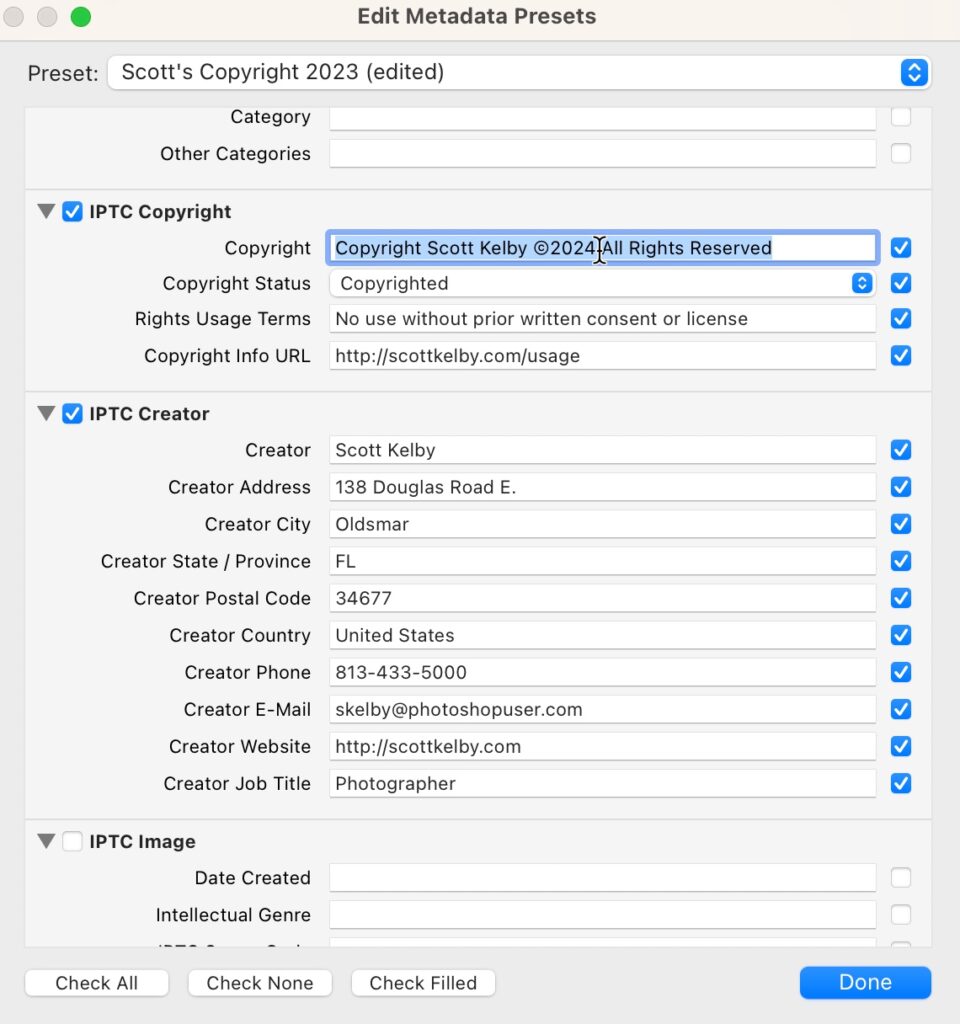The image size is (960, 1024).
Task: Click the Date Created field
Action: click(x=602, y=878)
